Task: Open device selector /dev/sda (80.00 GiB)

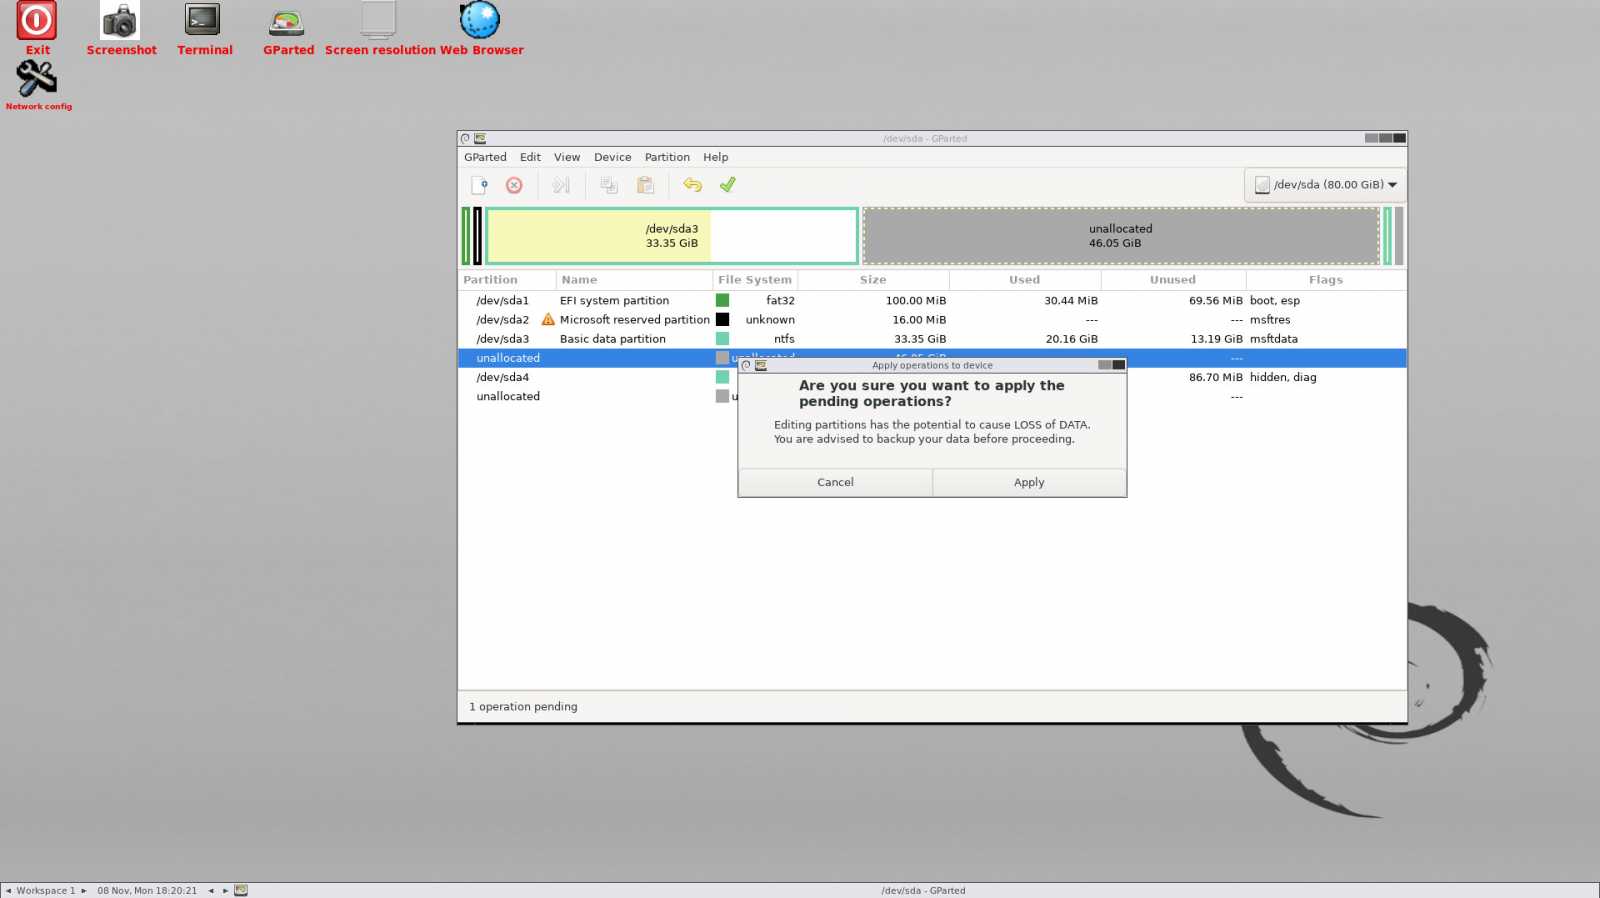Action: 1325,185
